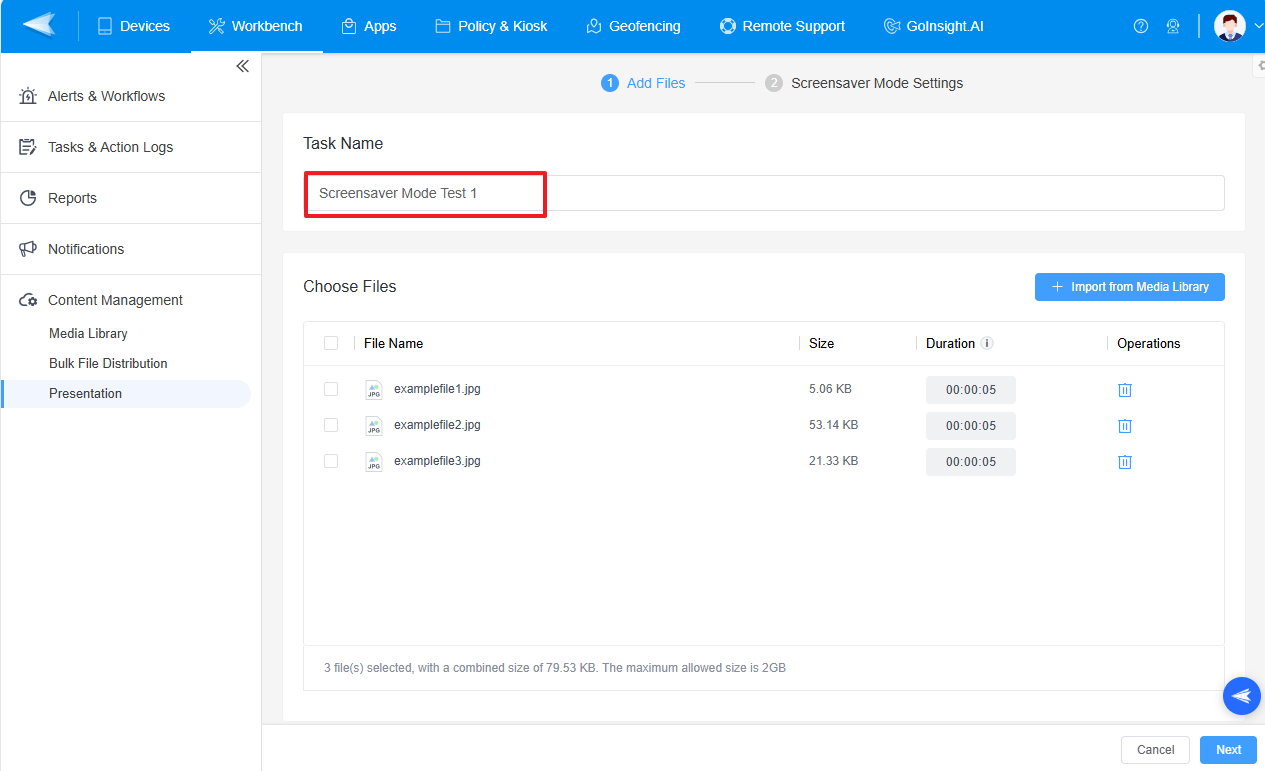This screenshot has width=1265, height=771.
Task: Open the help question mark icon
Action: point(1141,26)
